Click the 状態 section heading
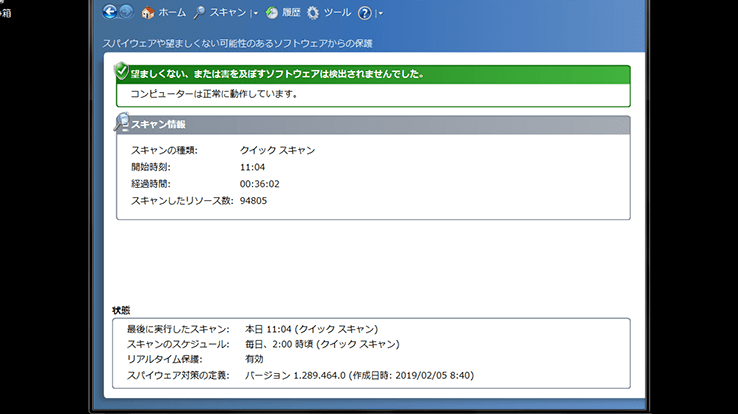This screenshot has width=738, height=414. 121,310
